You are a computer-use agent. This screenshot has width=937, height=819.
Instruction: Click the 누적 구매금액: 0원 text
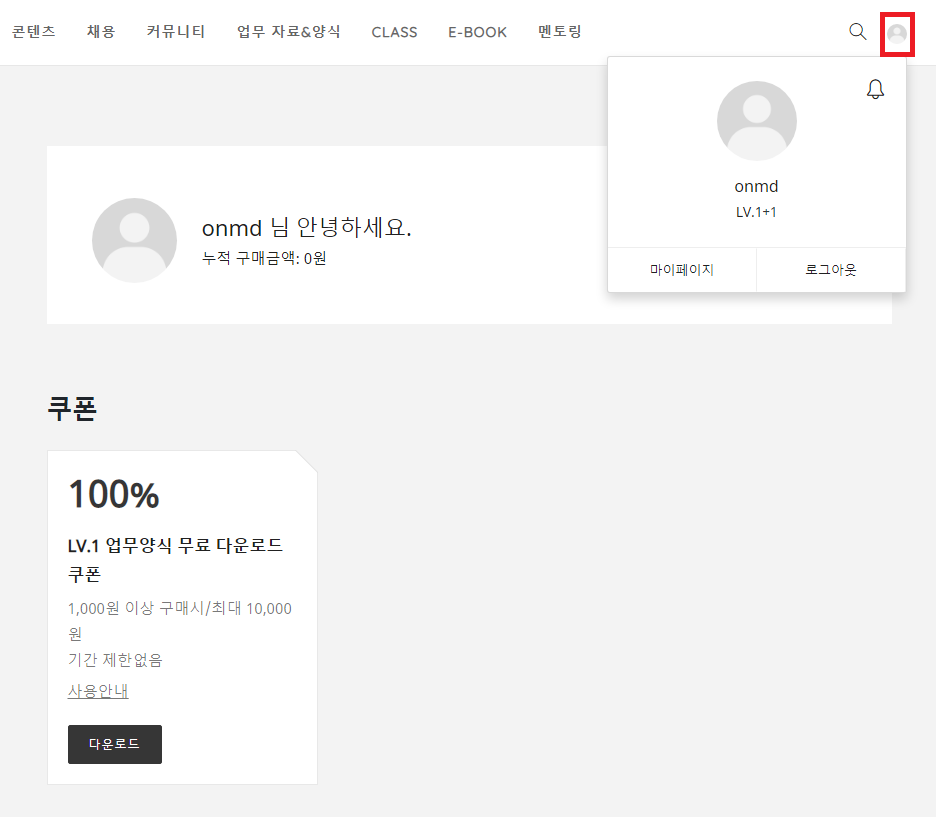click(x=264, y=258)
